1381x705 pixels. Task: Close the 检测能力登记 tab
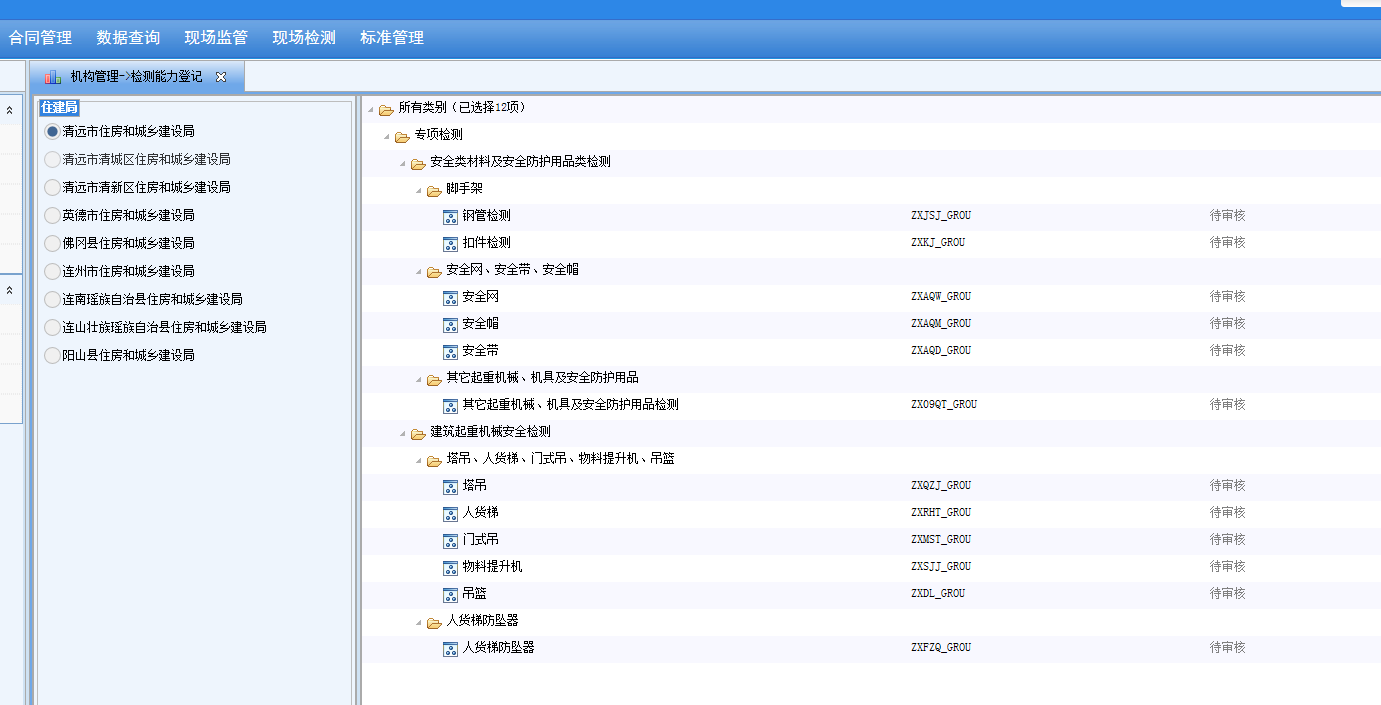(221, 77)
